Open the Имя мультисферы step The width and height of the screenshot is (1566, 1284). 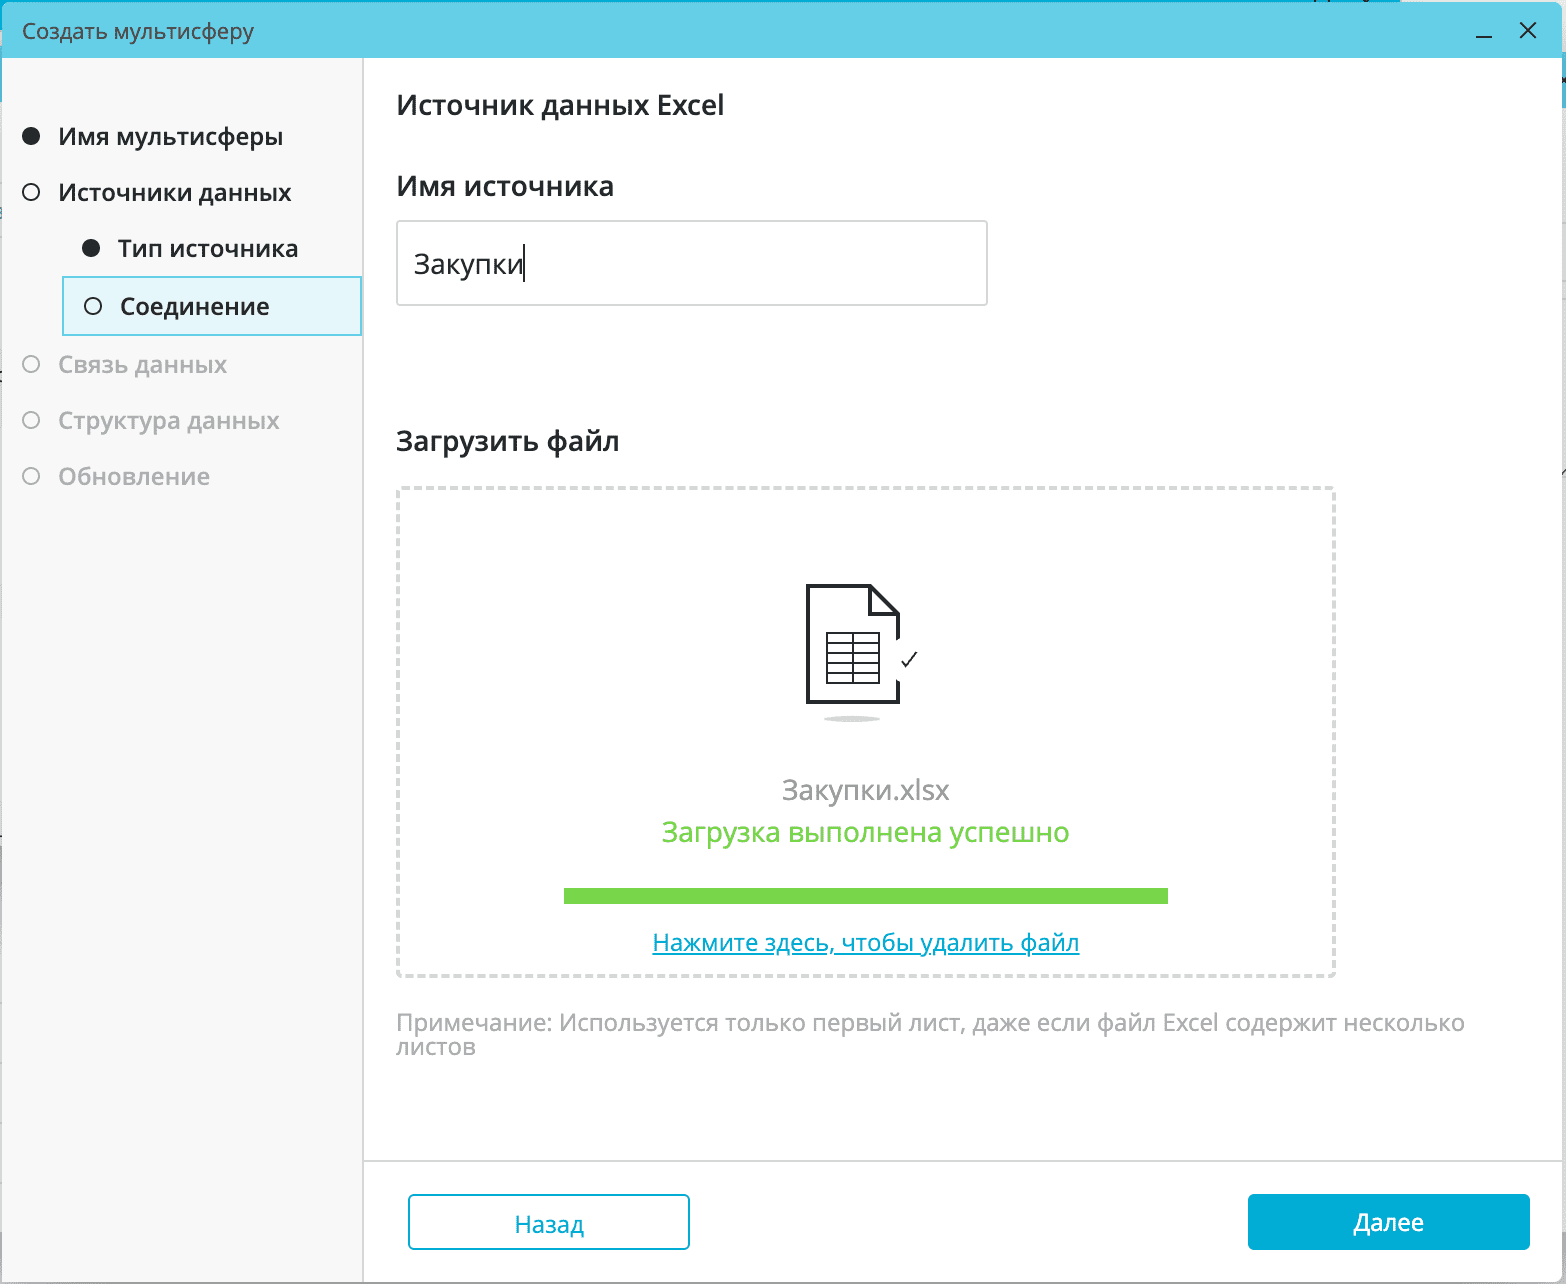point(170,137)
